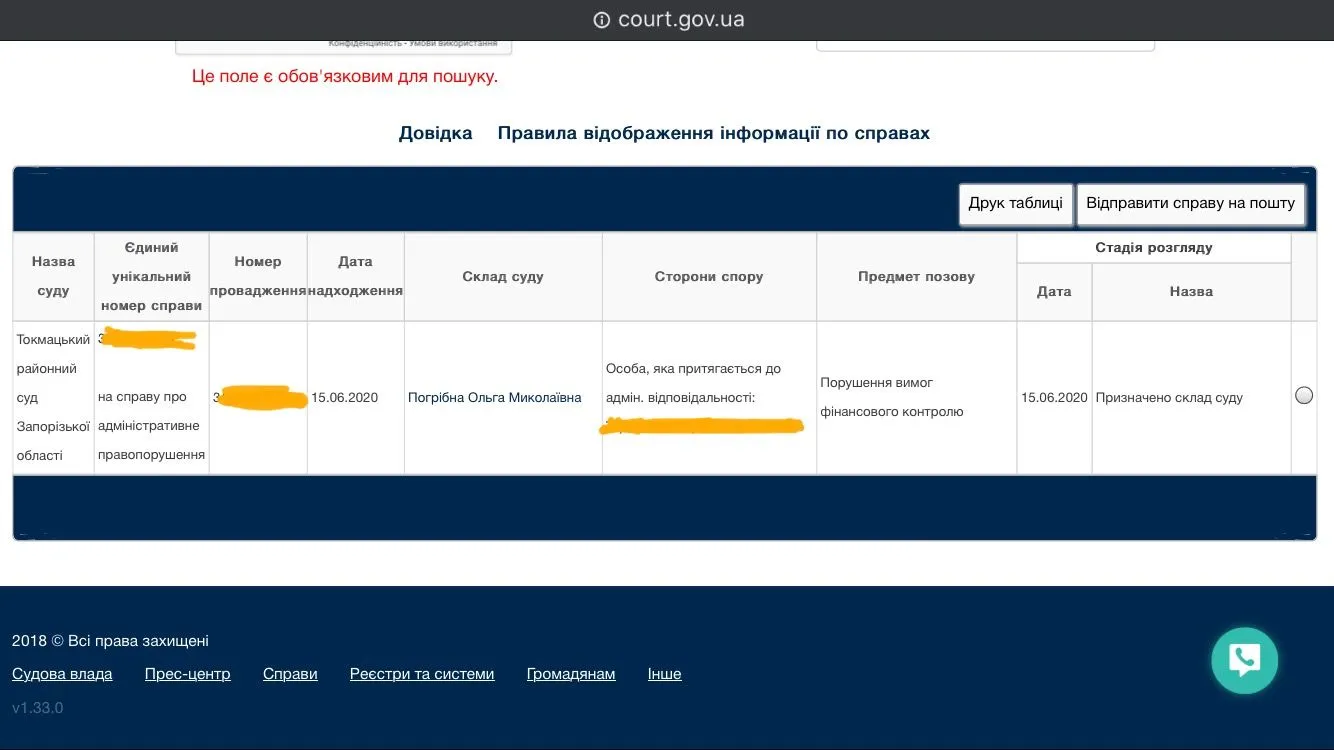Click the Склад суду column header
This screenshot has height=750, width=1334.
pos(503,276)
